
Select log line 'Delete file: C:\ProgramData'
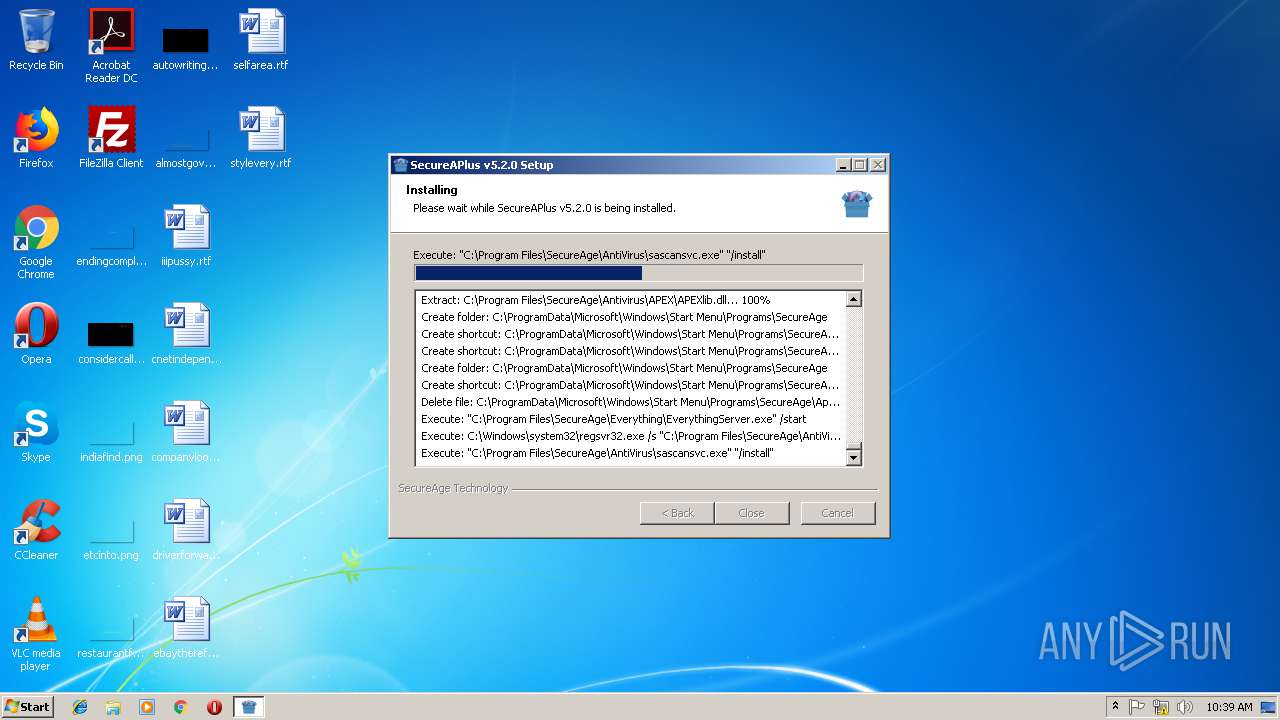click(x=630, y=402)
